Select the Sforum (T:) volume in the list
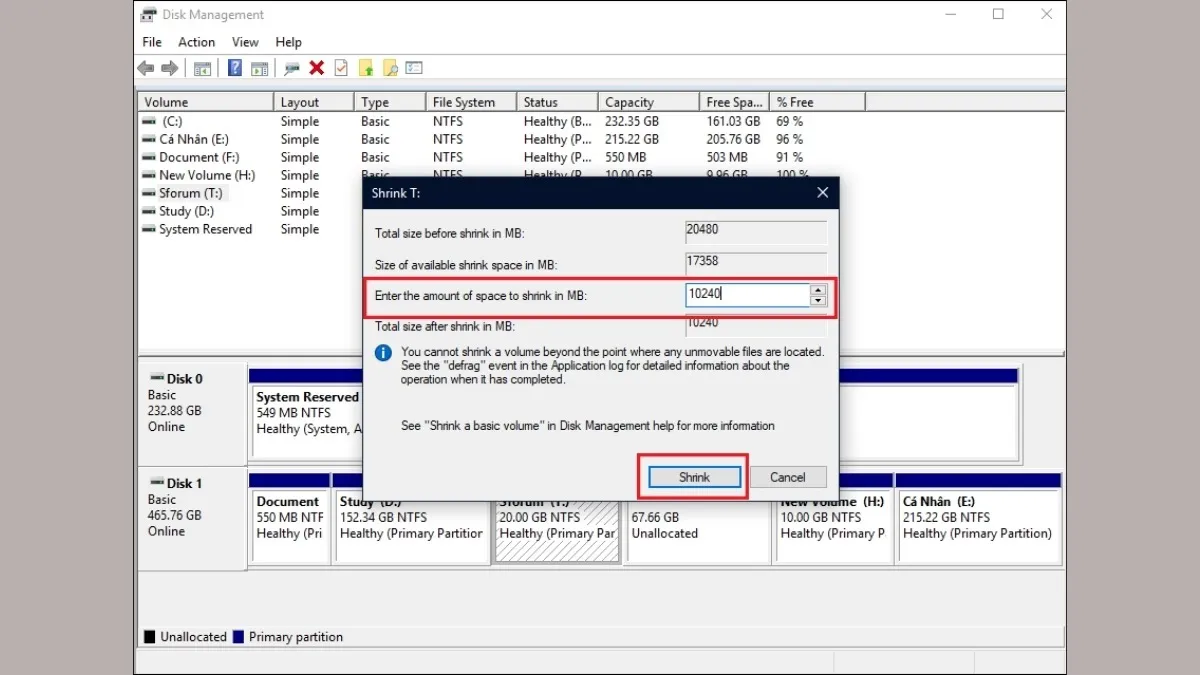Image resolution: width=1200 pixels, height=675 pixels. click(191, 193)
